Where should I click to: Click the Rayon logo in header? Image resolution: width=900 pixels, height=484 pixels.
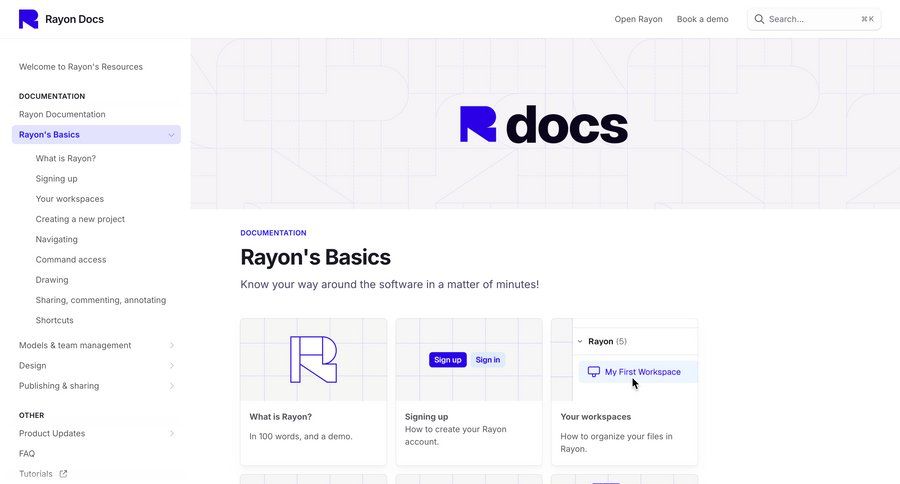pyautogui.click(x=28, y=19)
